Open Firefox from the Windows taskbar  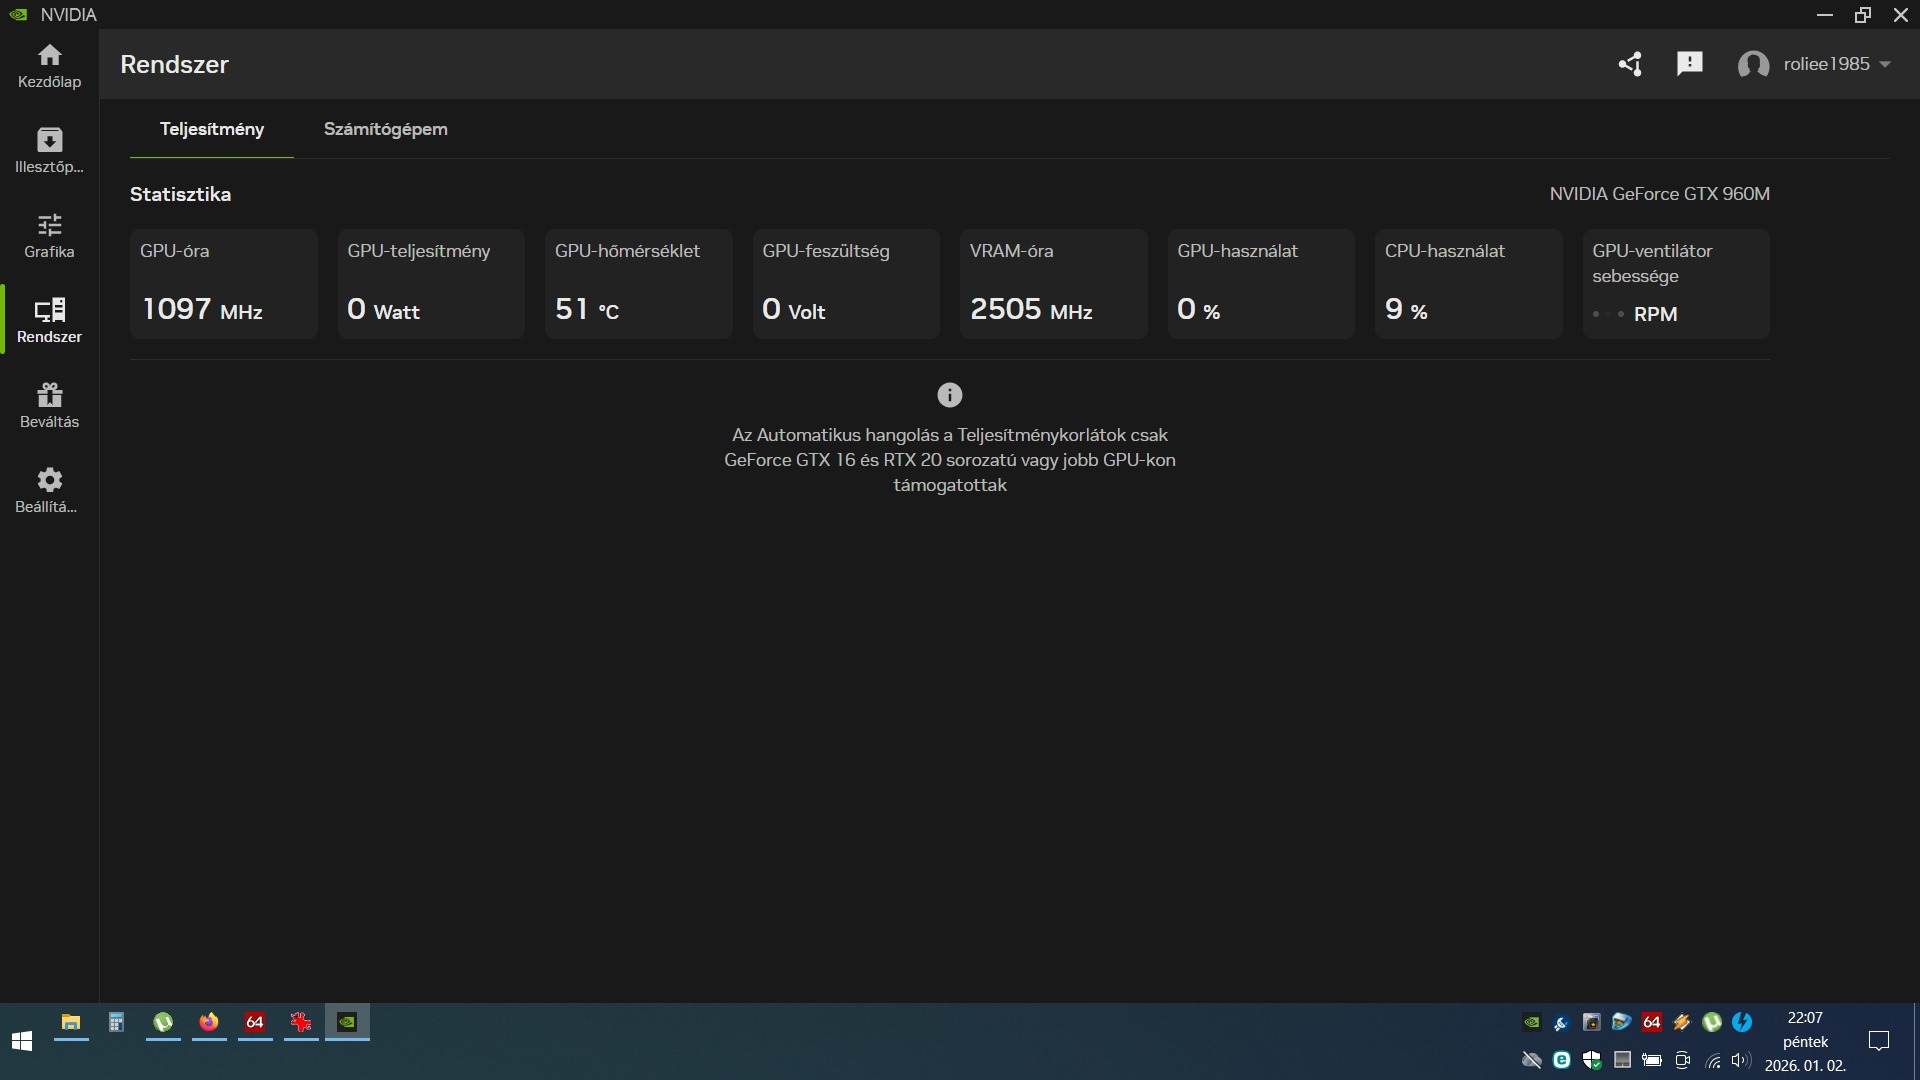click(209, 1022)
